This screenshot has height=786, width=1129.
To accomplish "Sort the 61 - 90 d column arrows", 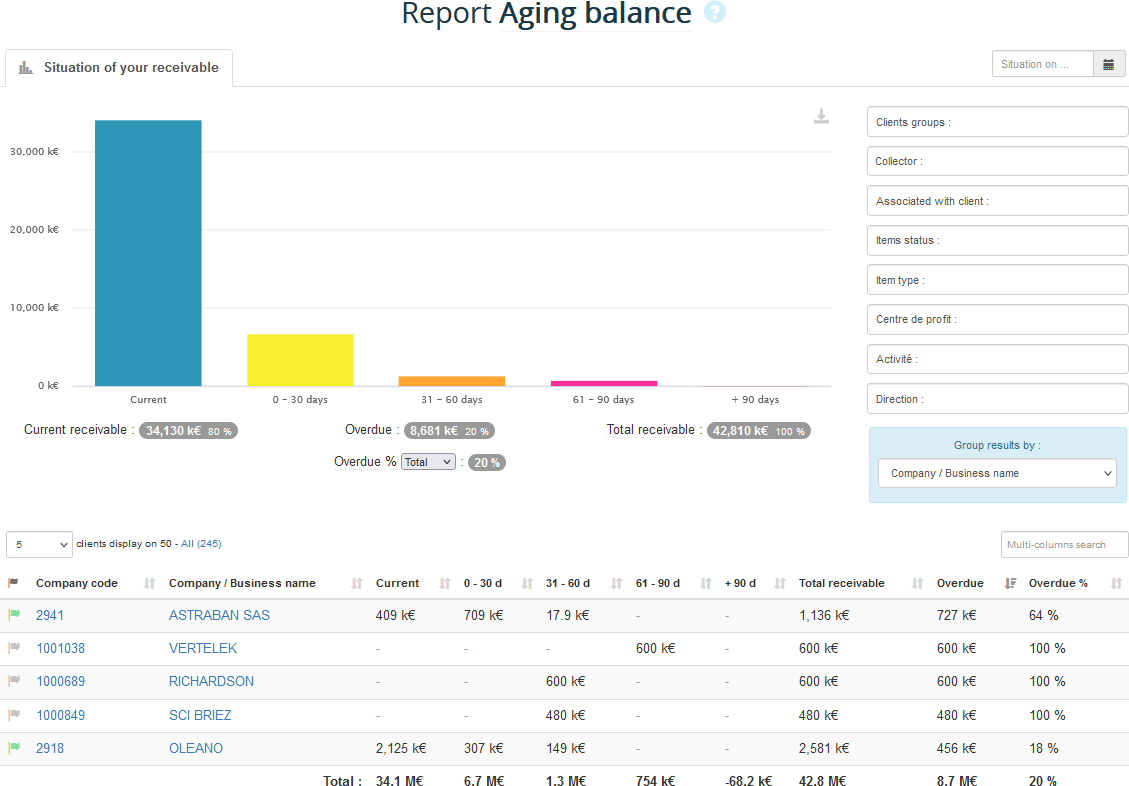I will 706,583.
